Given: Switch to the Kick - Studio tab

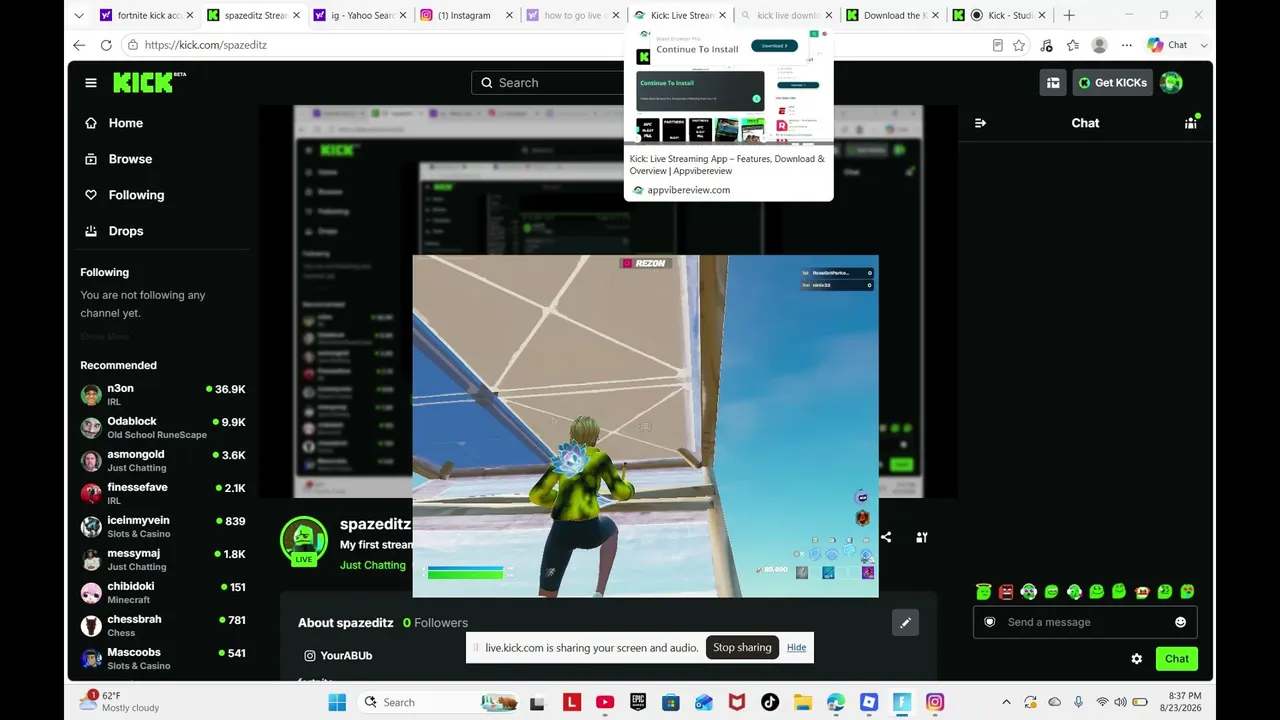Looking at the screenshot, I should click(x=998, y=15).
